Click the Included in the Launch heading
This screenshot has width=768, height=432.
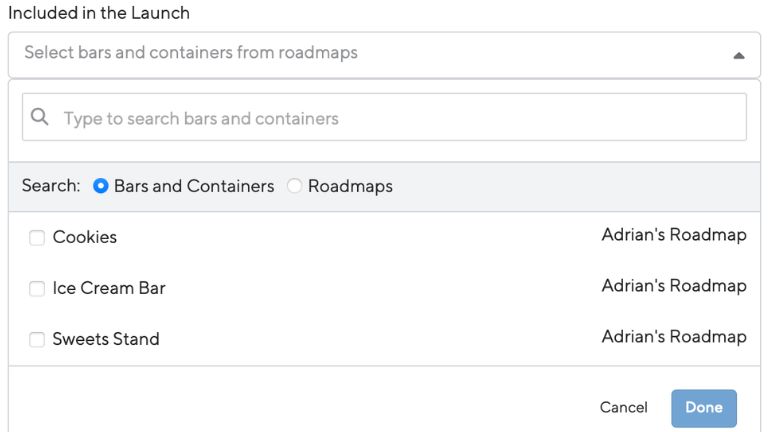[x=99, y=13]
